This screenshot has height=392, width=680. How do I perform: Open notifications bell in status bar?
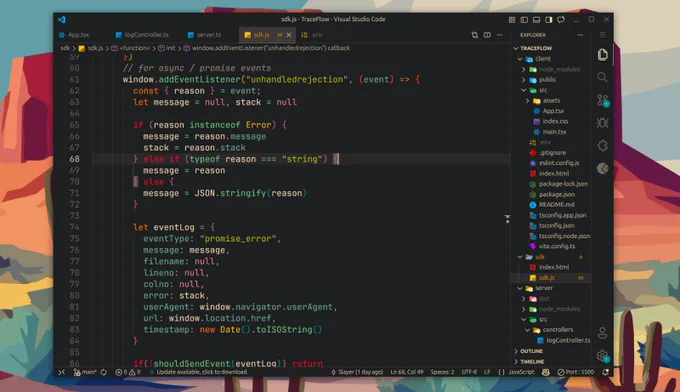(x=605, y=372)
